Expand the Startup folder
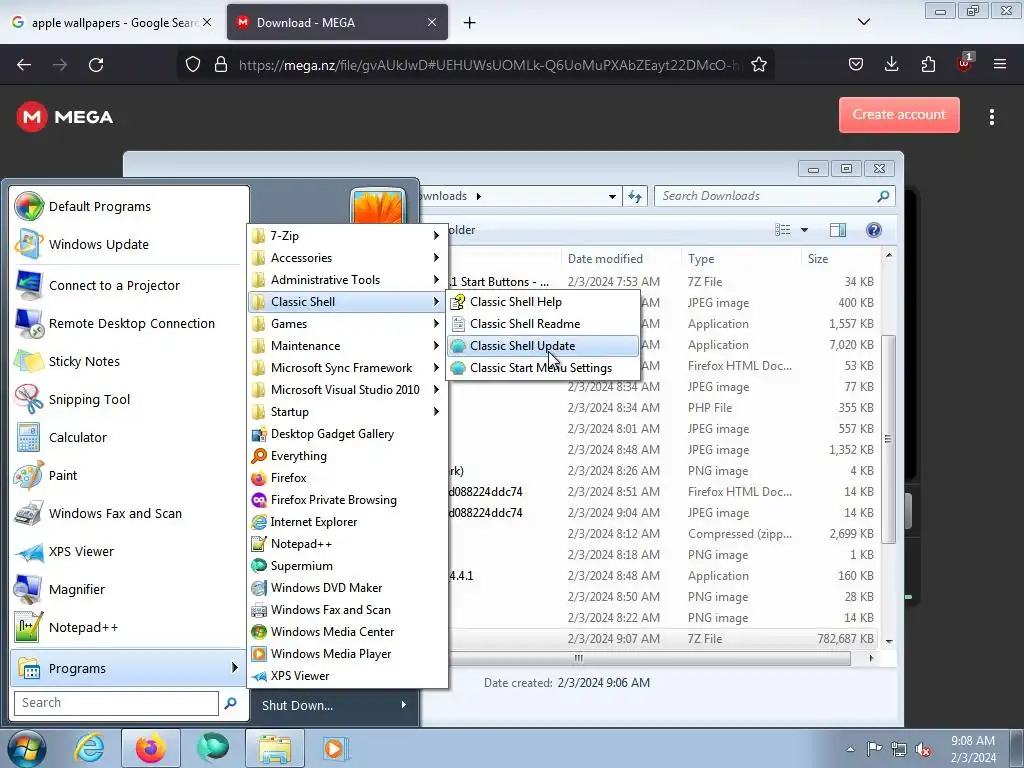Viewport: 1024px width, 768px height. [347, 412]
